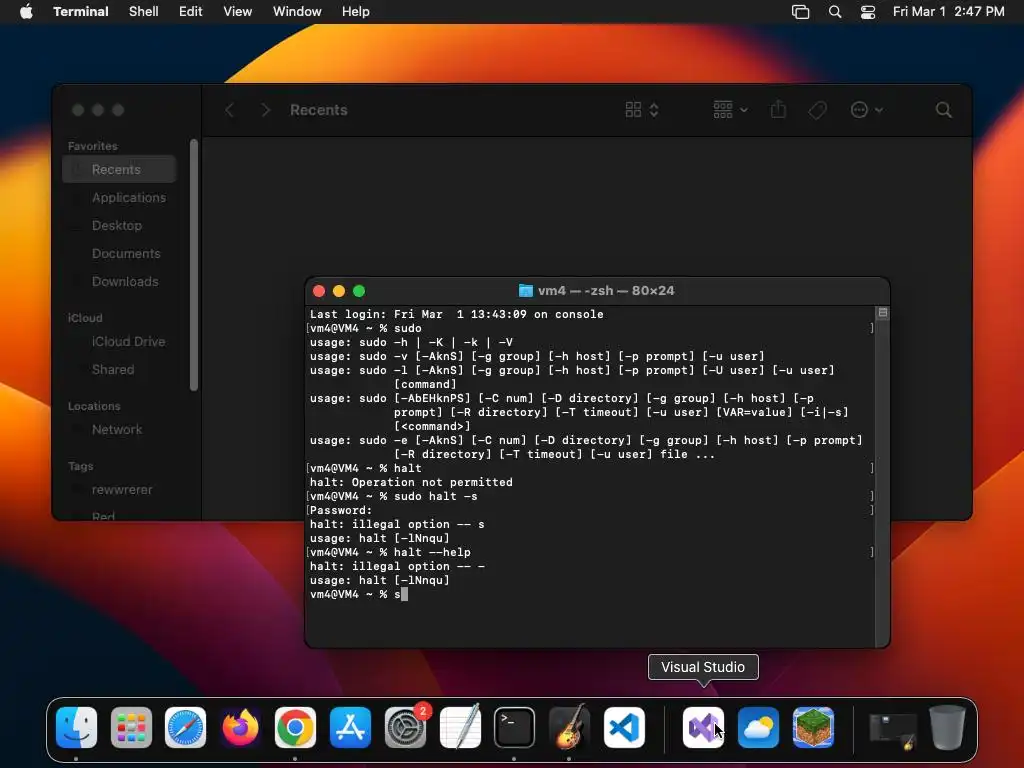Open Google Chrome in the Dock

(x=295, y=727)
